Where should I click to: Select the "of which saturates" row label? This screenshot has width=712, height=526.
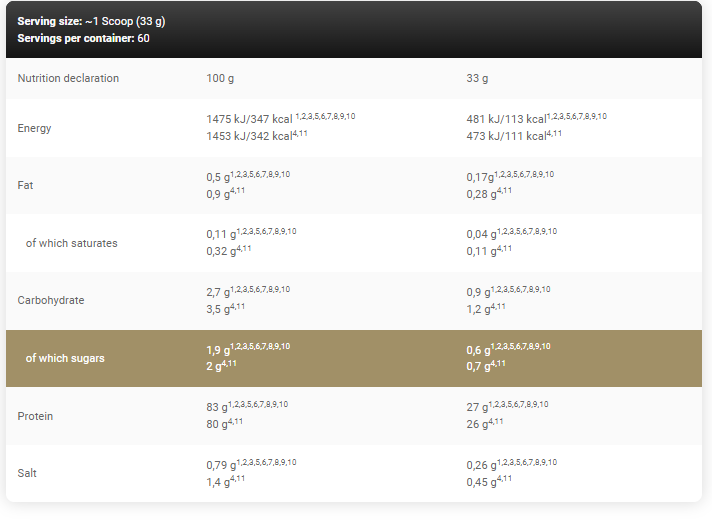[x=71, y=243]
